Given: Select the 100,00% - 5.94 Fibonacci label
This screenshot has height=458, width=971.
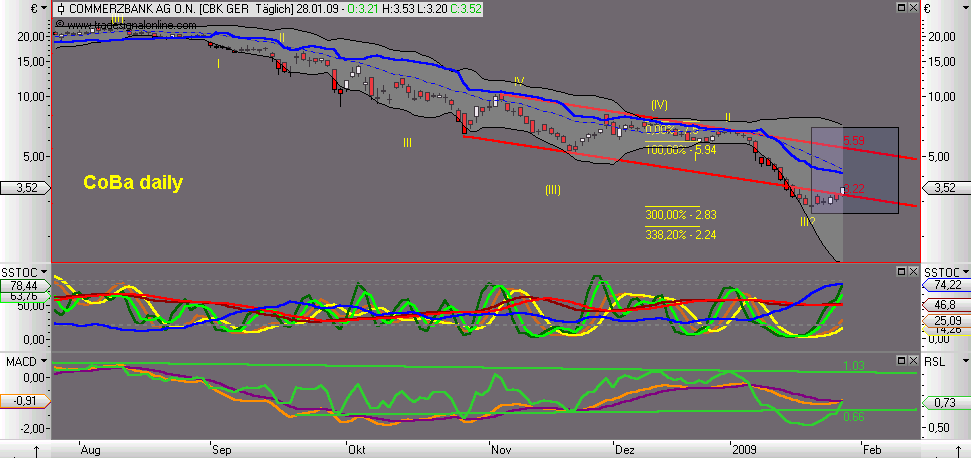Looking at the screenshot, I should pyautogui.click(x=681, y=149).
